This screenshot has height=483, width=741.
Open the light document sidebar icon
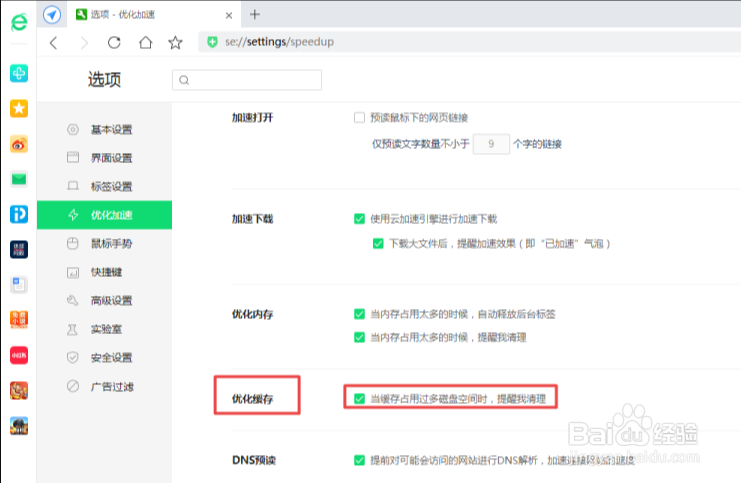[x=19, y=285]
